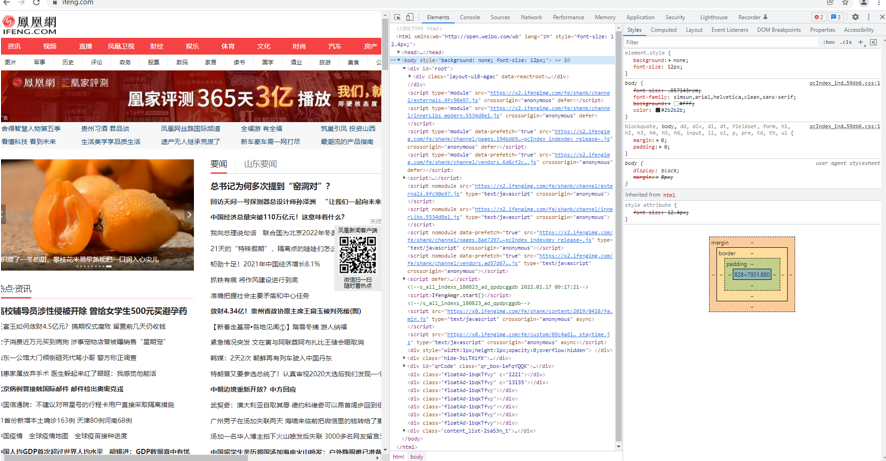
Task: Open the Application tab
Action: (640, 18)
